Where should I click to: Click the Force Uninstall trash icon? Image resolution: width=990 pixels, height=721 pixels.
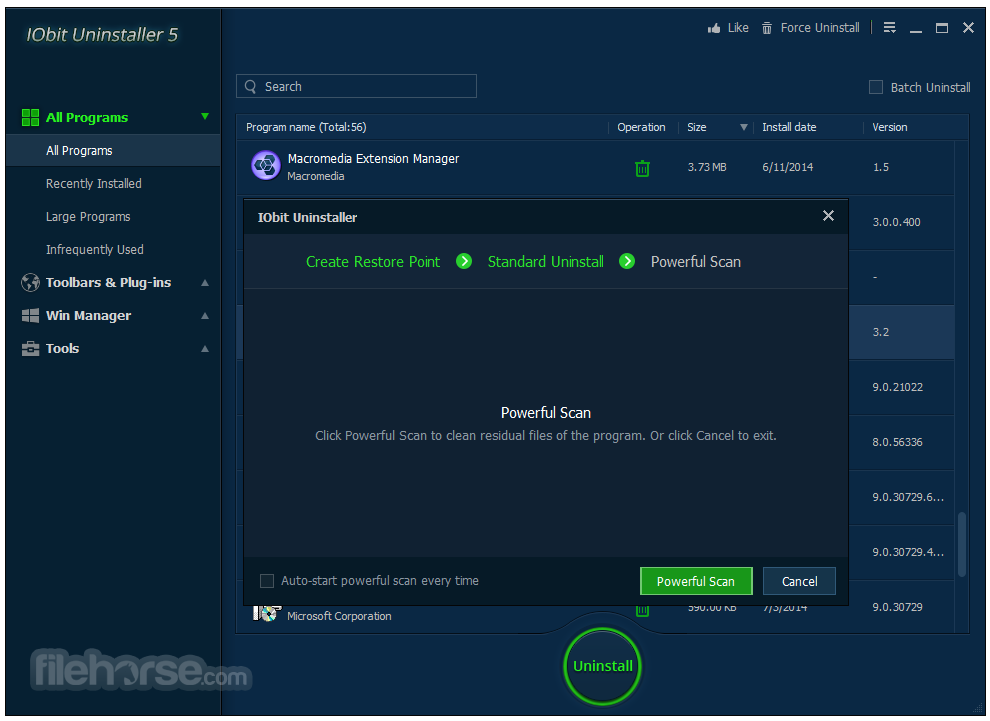click(x=766, y=28)
